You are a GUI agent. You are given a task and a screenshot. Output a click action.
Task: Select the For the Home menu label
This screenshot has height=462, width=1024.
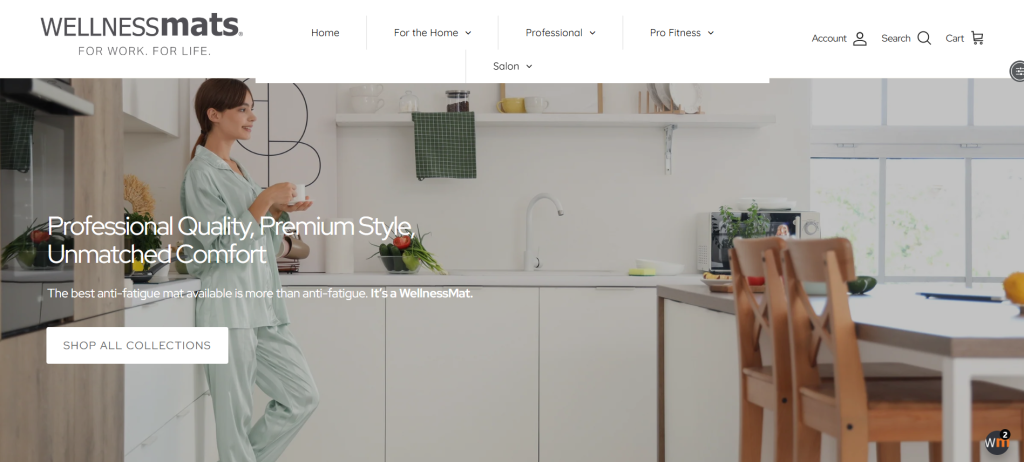[x=426, y=33]
